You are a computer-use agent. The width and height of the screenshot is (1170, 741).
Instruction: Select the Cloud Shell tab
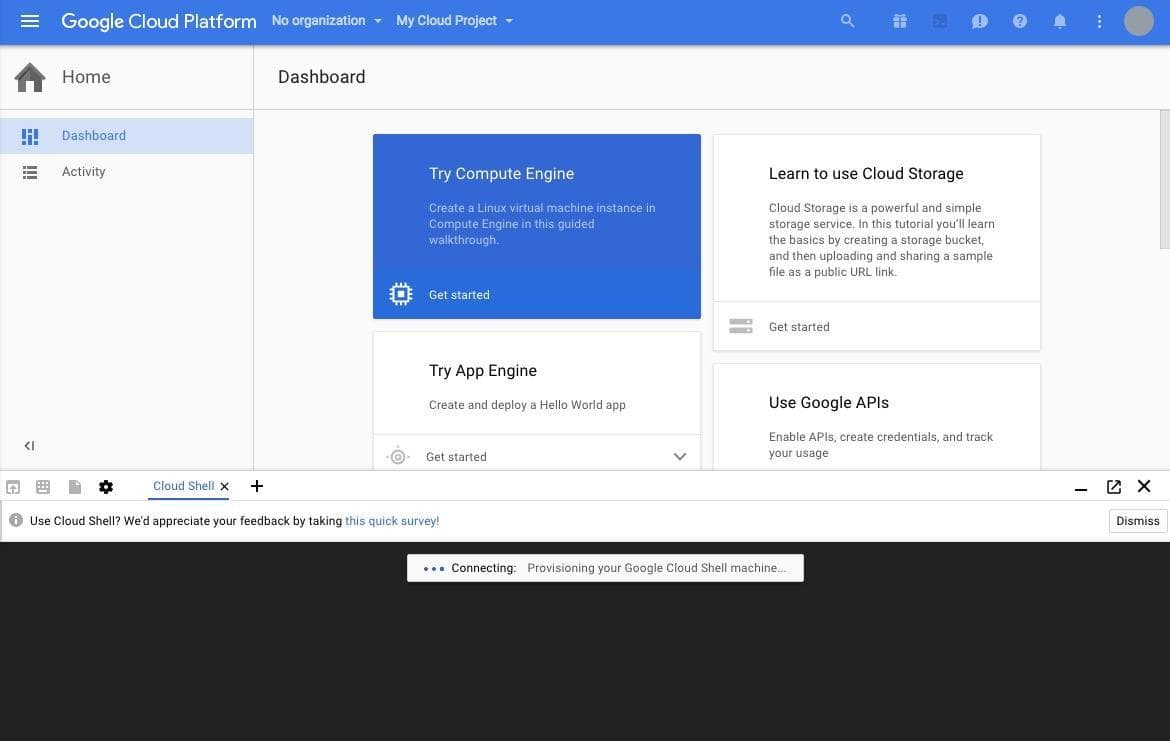pyautogui.click(x=184, y=486)
